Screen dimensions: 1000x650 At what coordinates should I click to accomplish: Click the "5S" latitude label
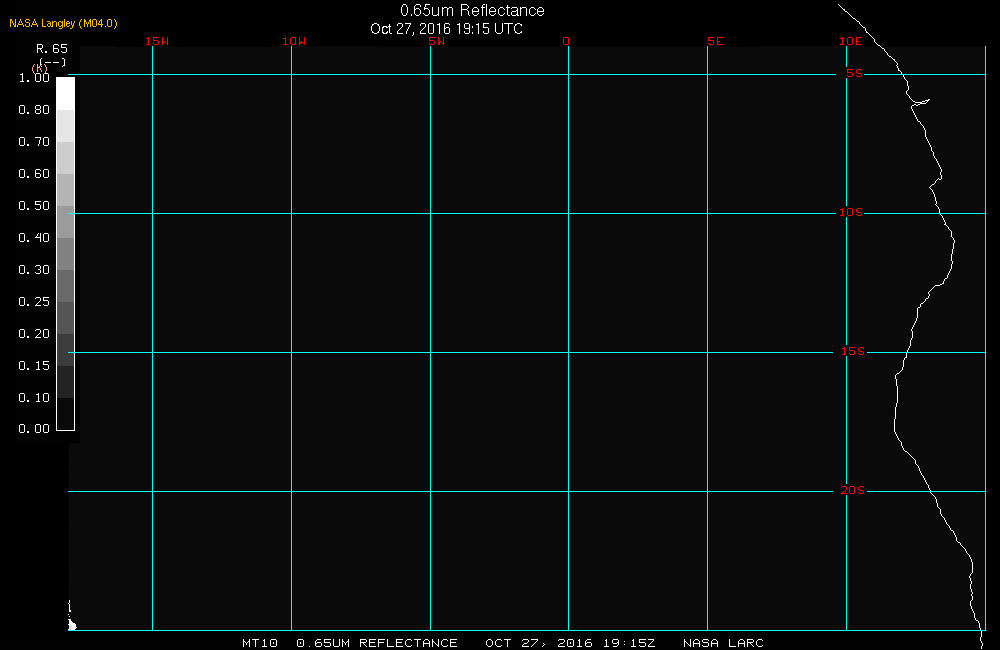[854, 73]
